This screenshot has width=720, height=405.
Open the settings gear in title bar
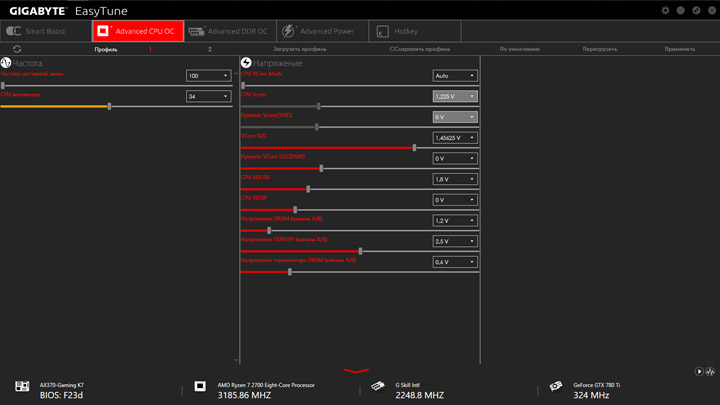pyautogui.click(x=665, y=10)
